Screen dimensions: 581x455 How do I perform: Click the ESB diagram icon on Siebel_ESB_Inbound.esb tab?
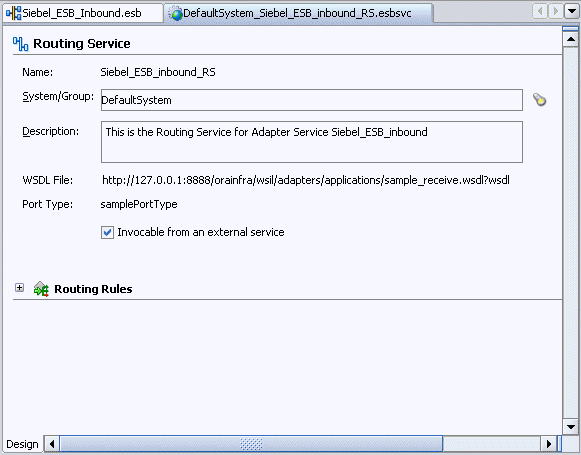pyautogui.click(x=13, y=13)
